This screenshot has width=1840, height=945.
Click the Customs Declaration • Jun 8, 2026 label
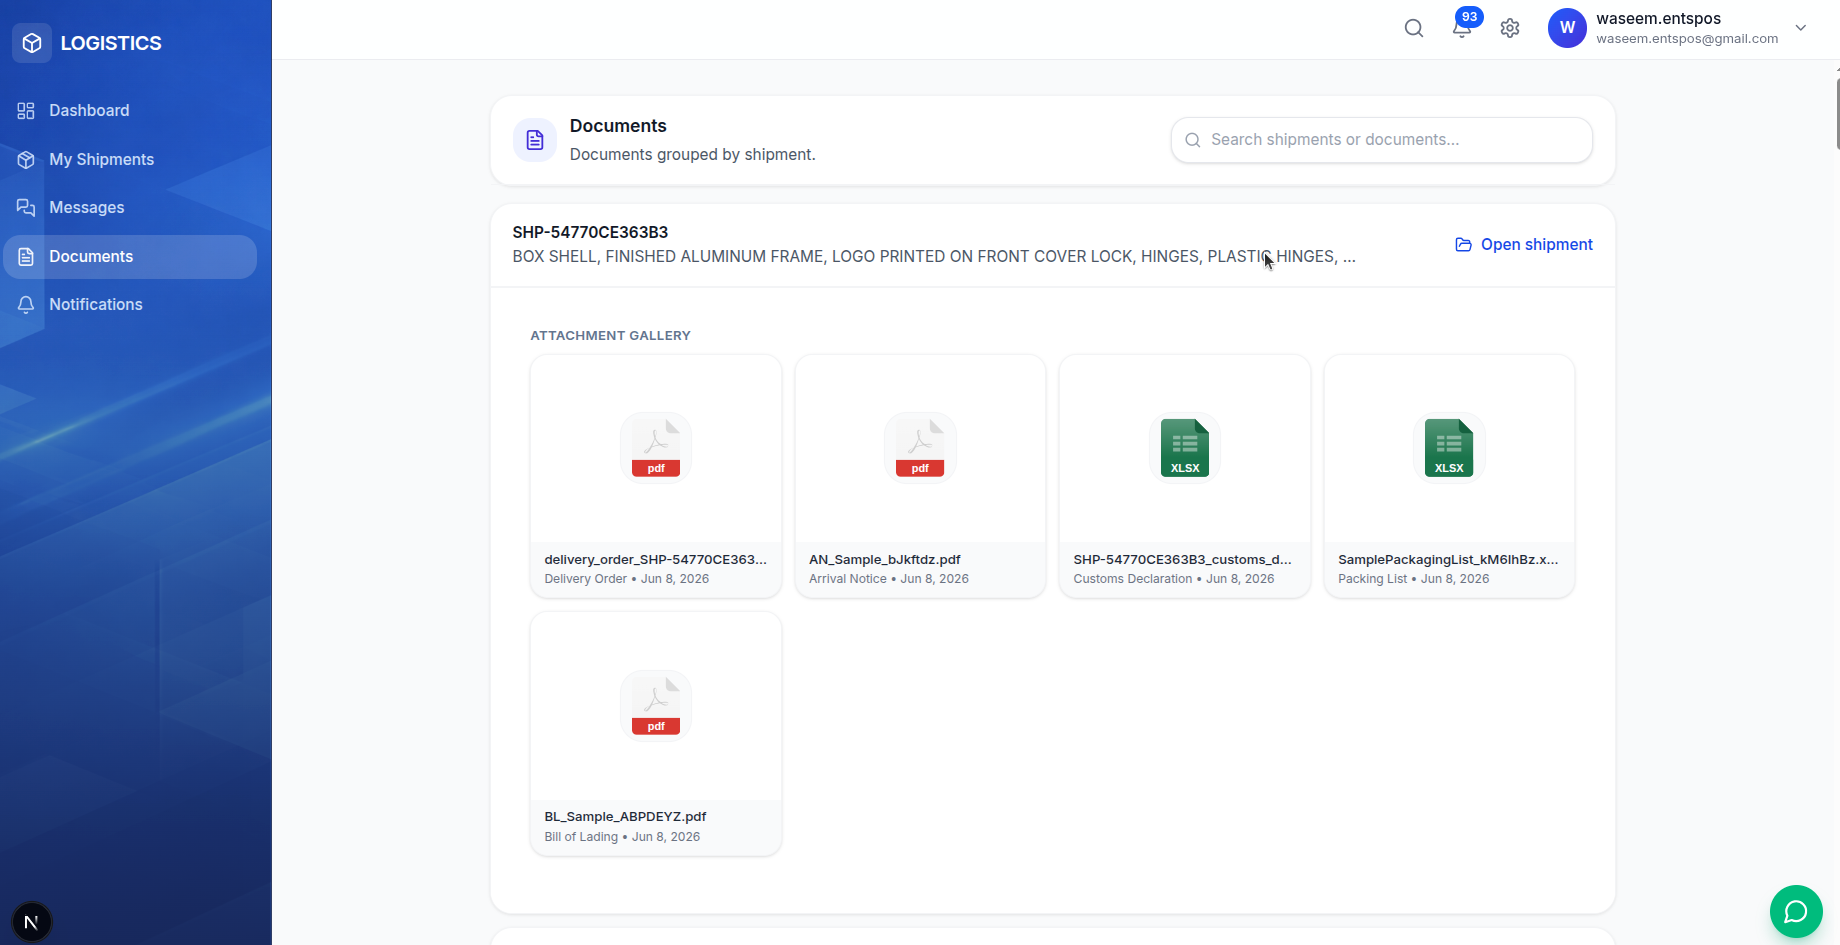(x=1174, y=579)
